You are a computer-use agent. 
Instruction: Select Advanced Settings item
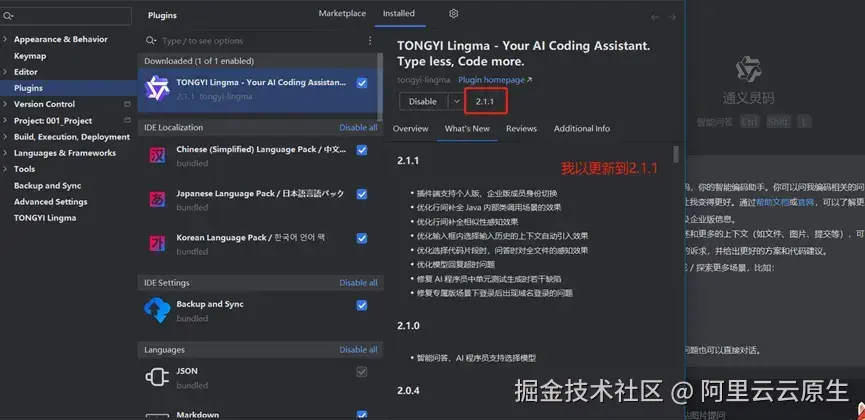click(x=51, y=201)
